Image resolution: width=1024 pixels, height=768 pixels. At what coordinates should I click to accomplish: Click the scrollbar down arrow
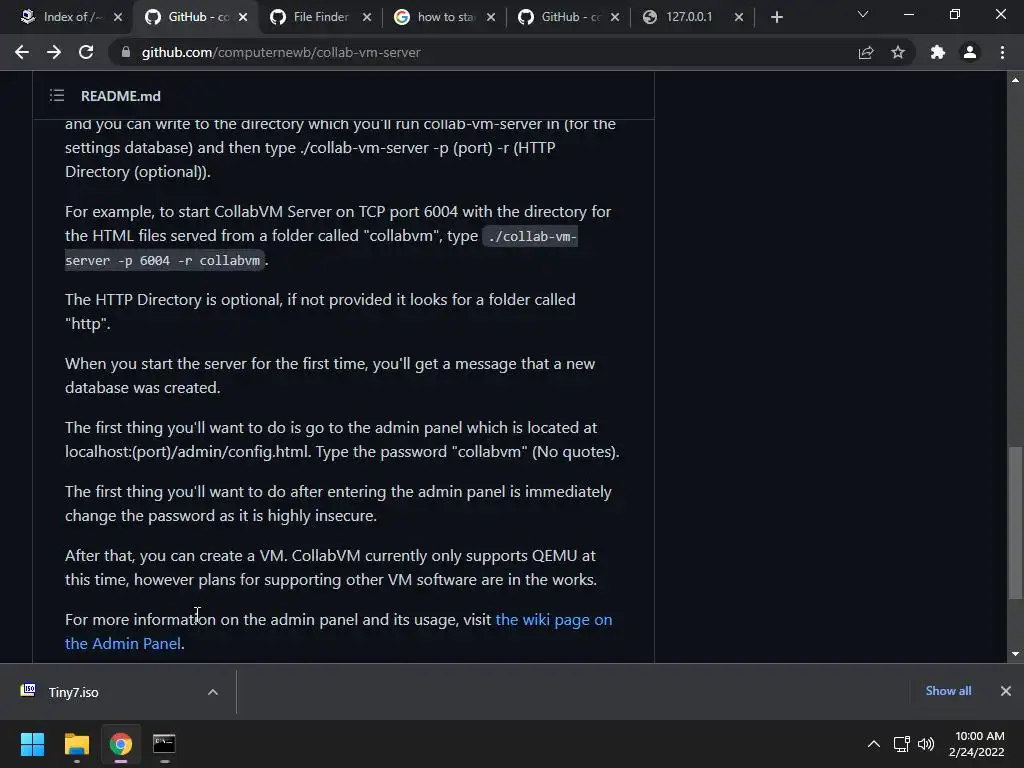1015,654
